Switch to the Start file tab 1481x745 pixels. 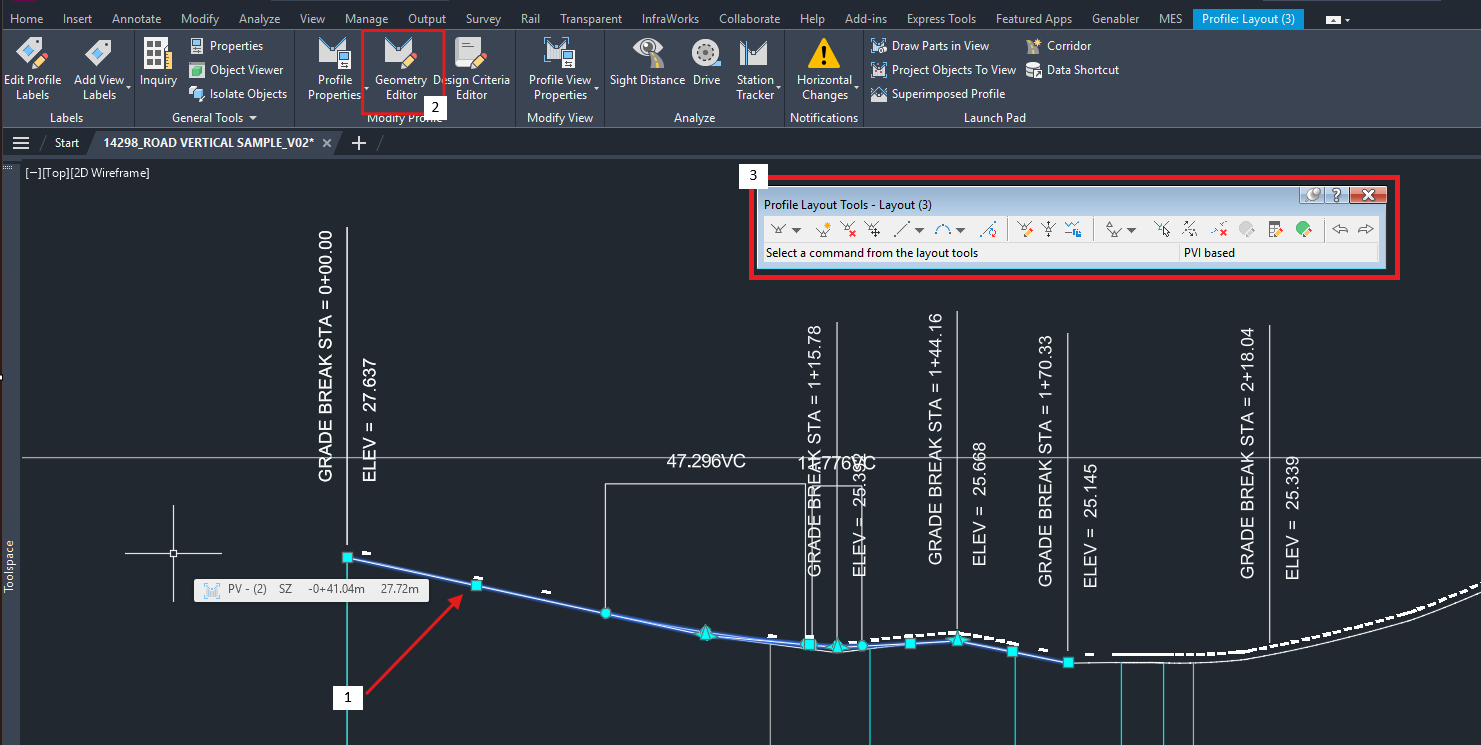click(66, 143)
